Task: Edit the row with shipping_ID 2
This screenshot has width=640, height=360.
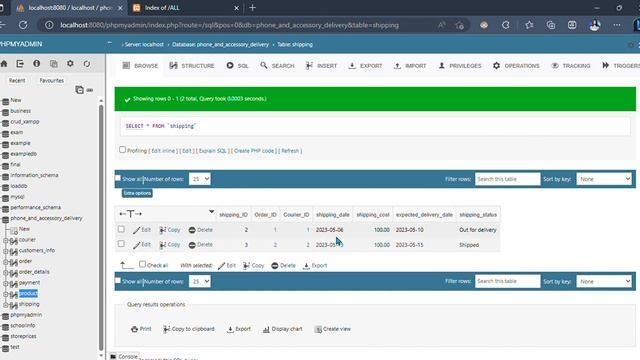Action: pos(142,230)
